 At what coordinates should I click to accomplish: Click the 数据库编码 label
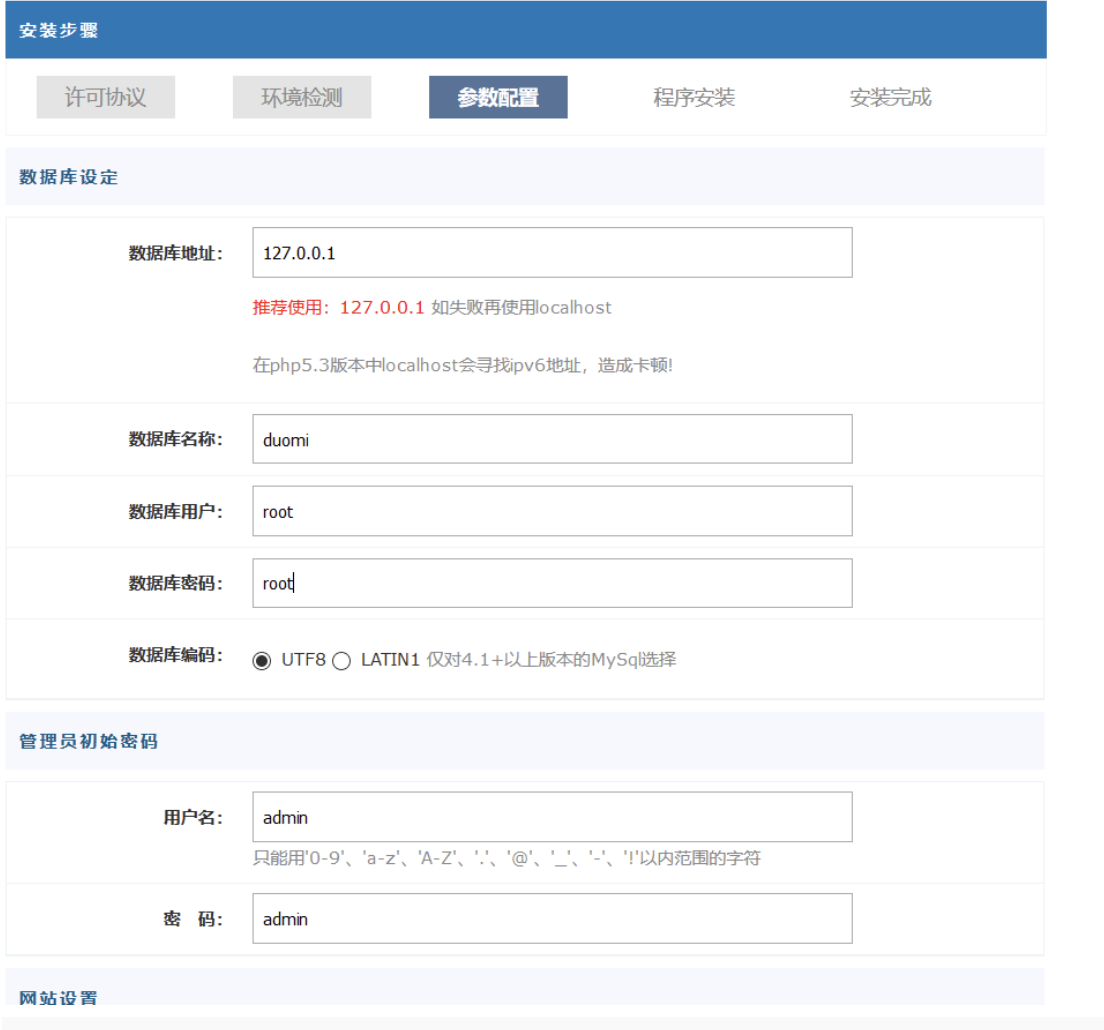coord(176,655)
